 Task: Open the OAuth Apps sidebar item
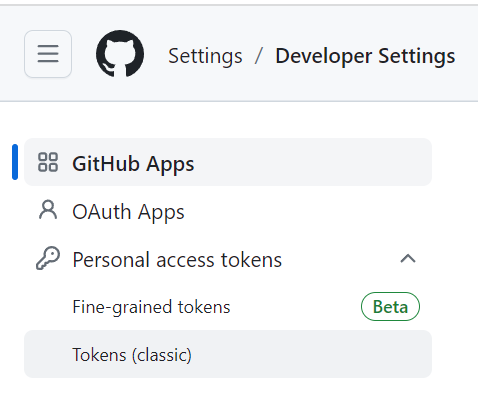[x=228, y=211]
